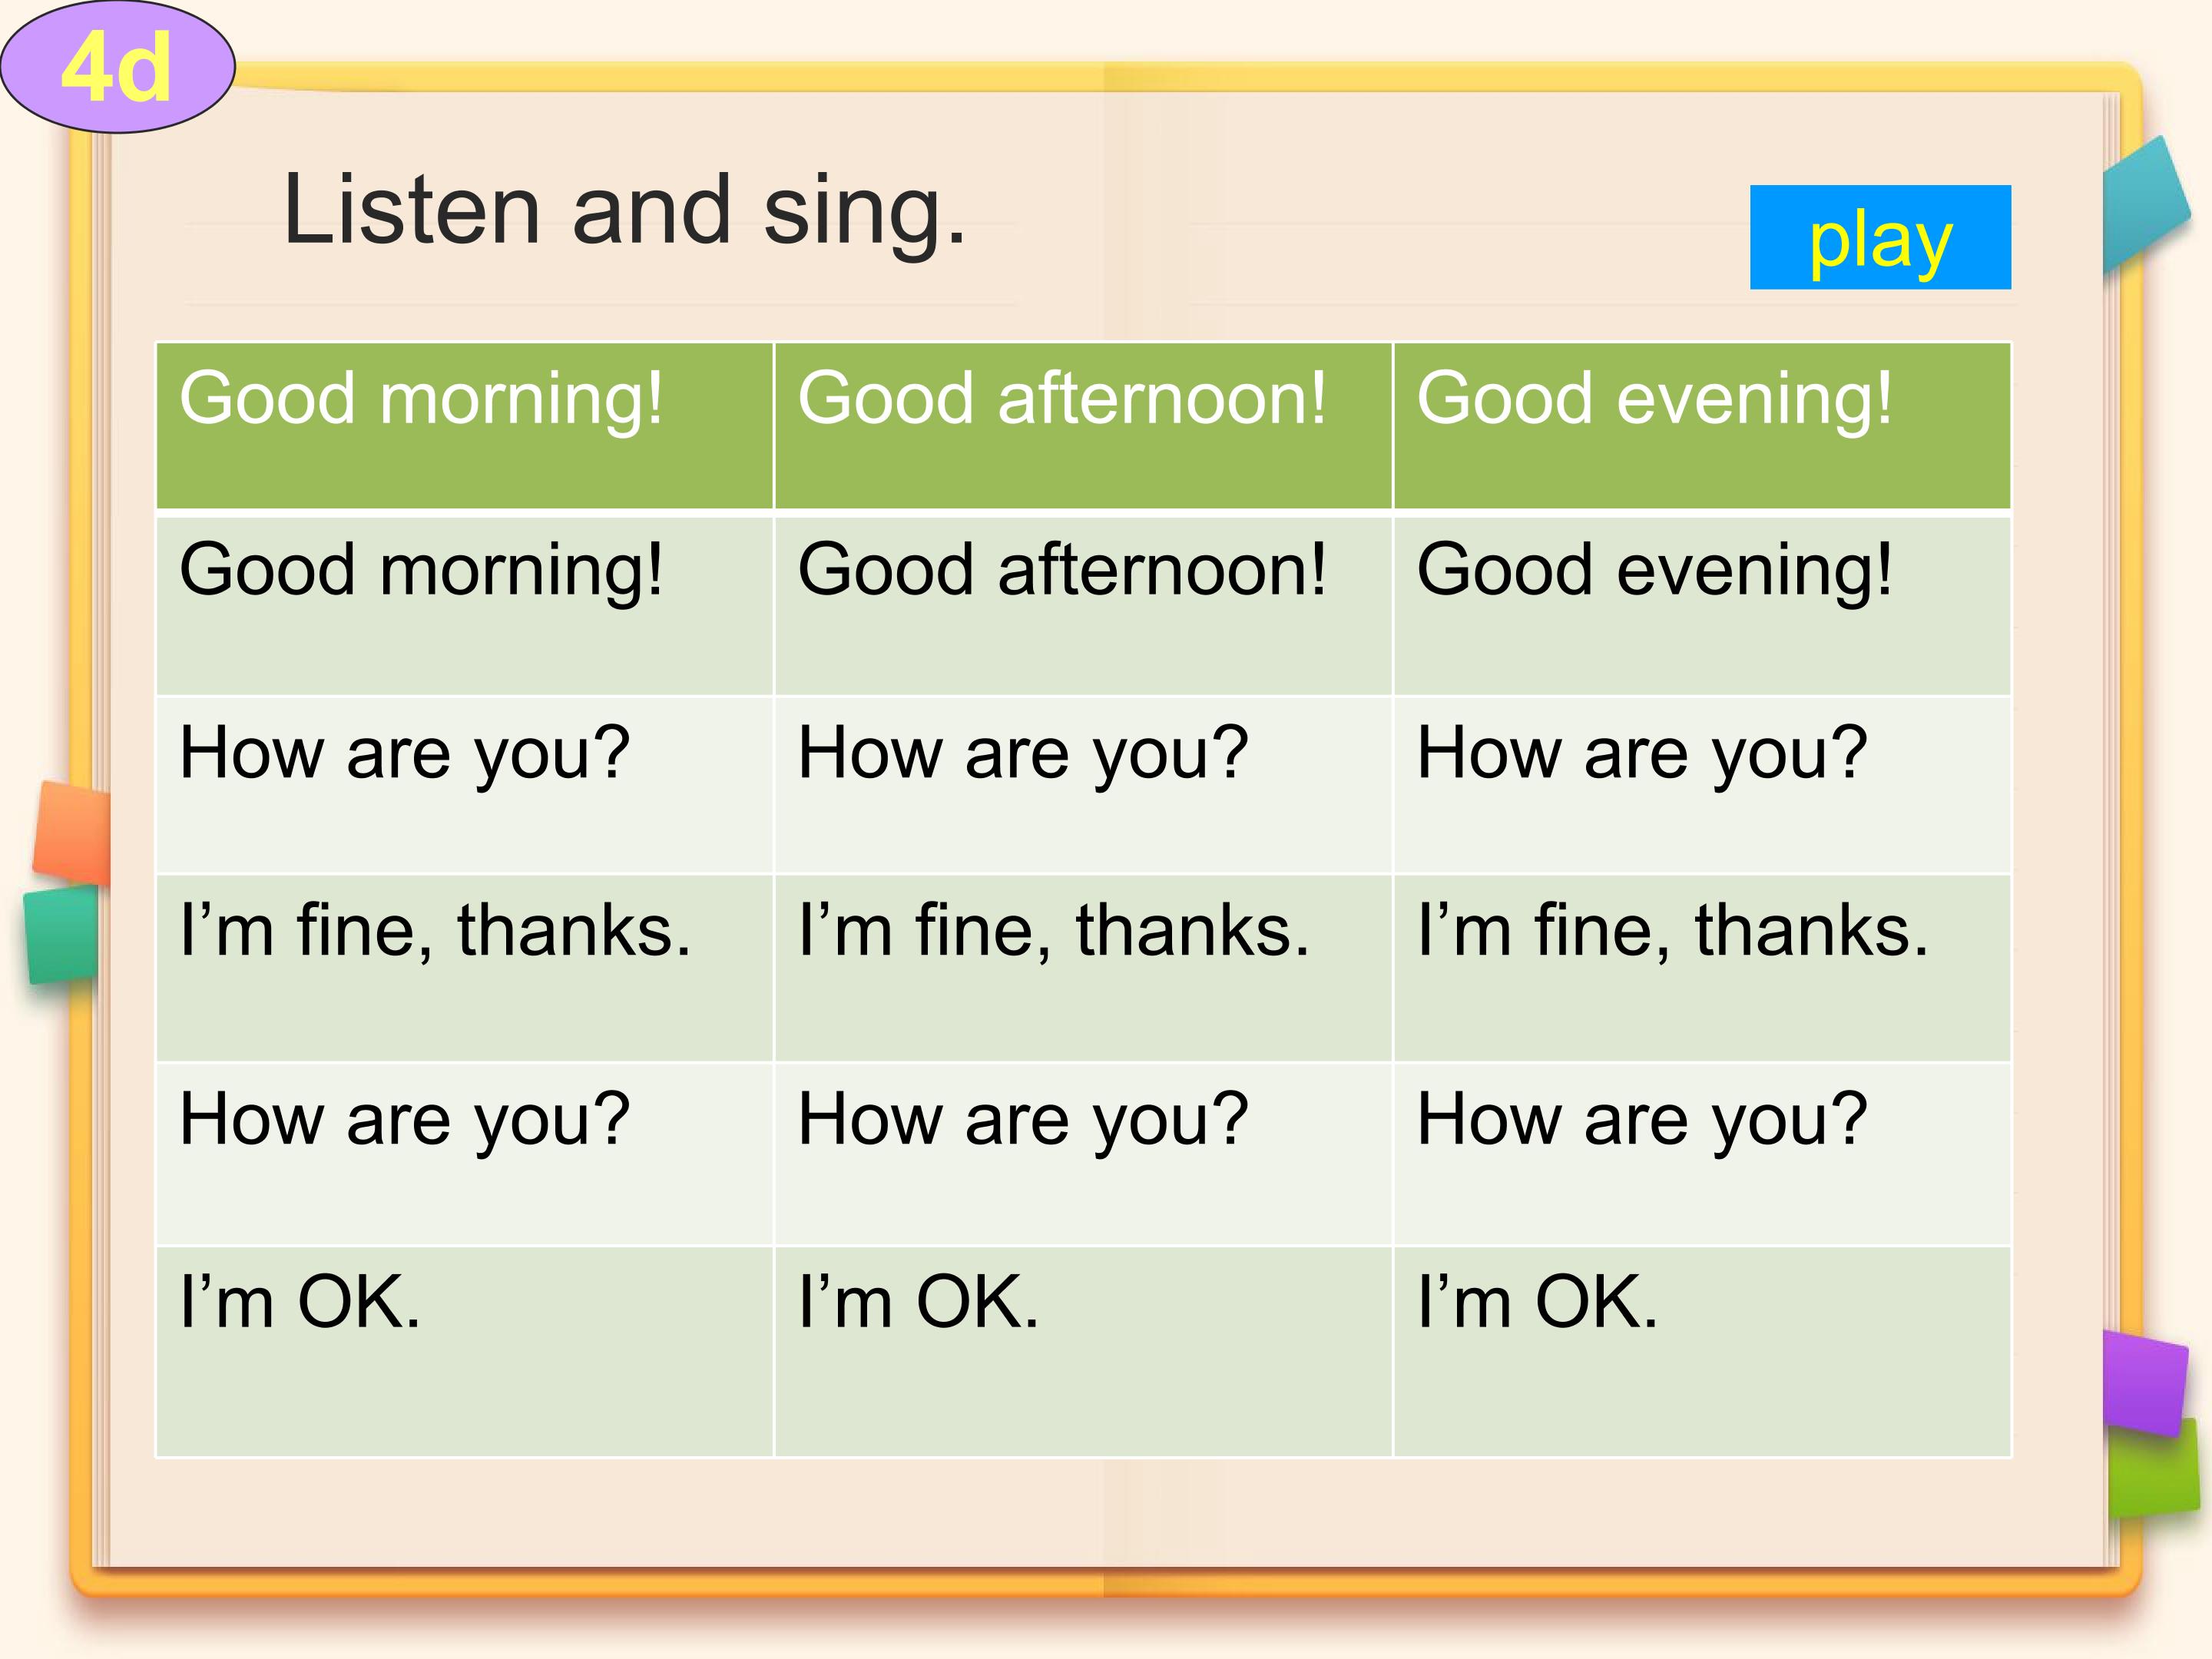The image size is (2212, 1659).
Task: Click I'm fine, thanks. in afternoon column
Action: point(1054,931)
